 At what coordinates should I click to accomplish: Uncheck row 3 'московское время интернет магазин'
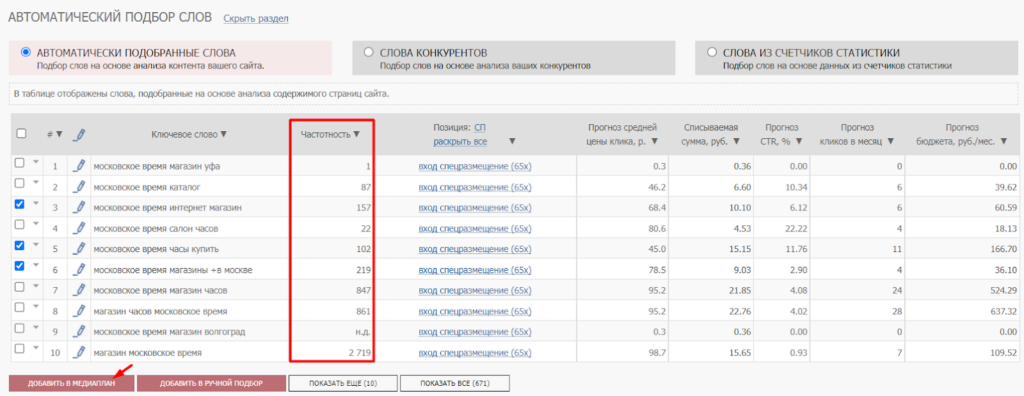click(20, 205)
